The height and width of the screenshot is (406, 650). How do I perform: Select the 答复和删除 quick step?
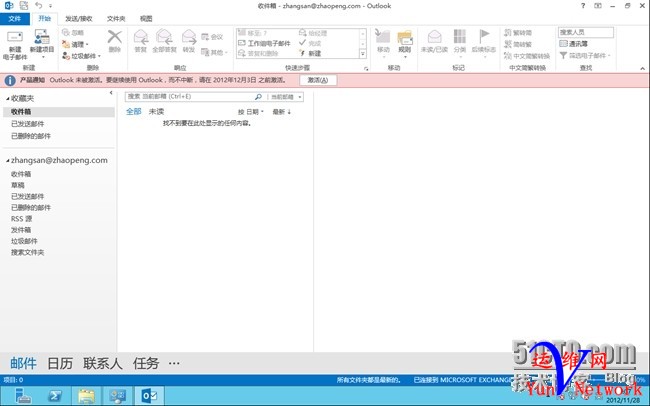coord(259,53)
